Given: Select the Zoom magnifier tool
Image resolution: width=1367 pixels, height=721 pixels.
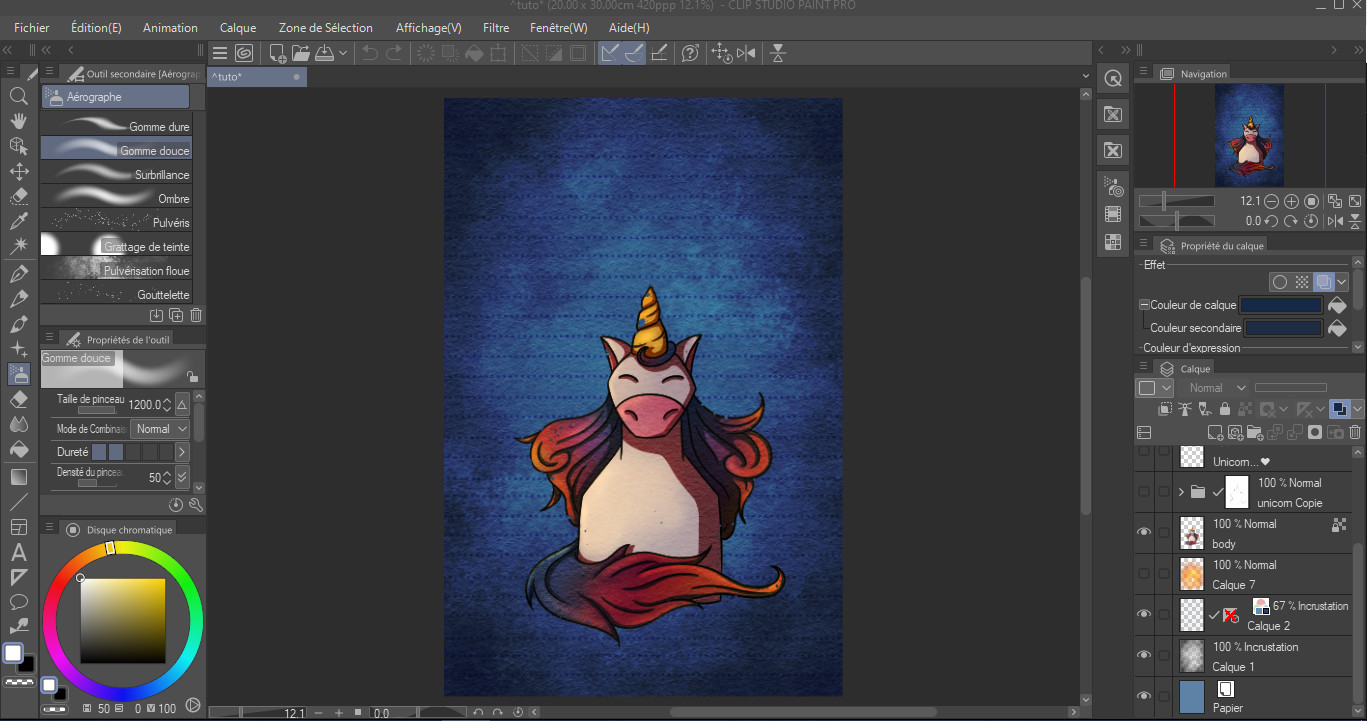Looking at the screenshot, I should [x=19, y=96].
